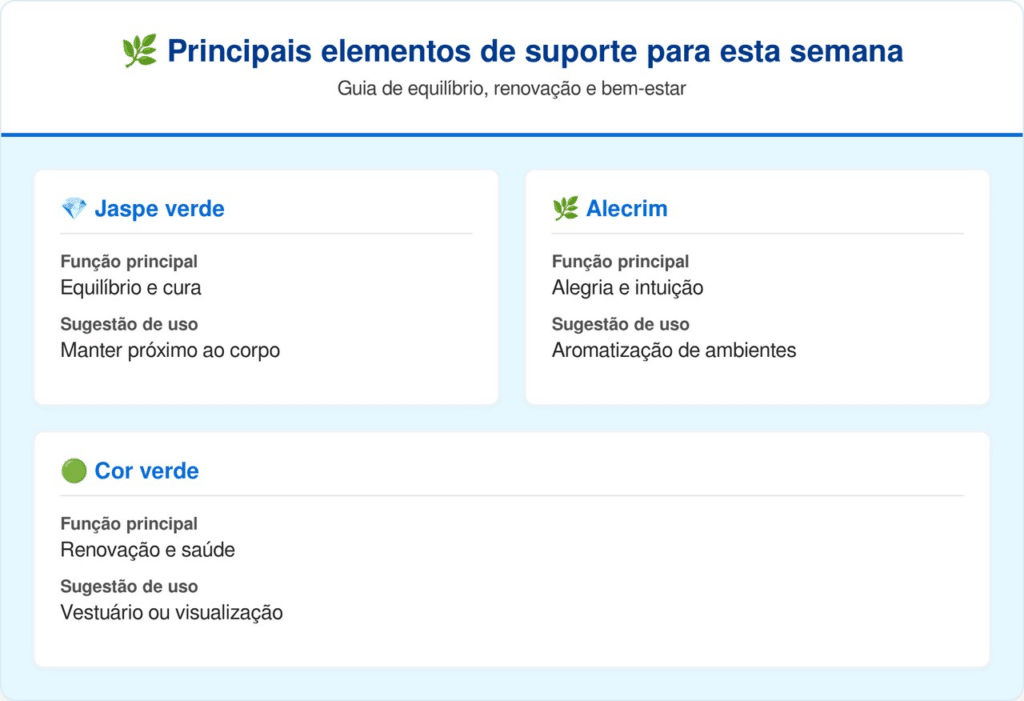The width and height of the screenshot is (1024, 701).
Task: Select 'Manter próximo ao corpo' suggestion
Action: (170, 351)
